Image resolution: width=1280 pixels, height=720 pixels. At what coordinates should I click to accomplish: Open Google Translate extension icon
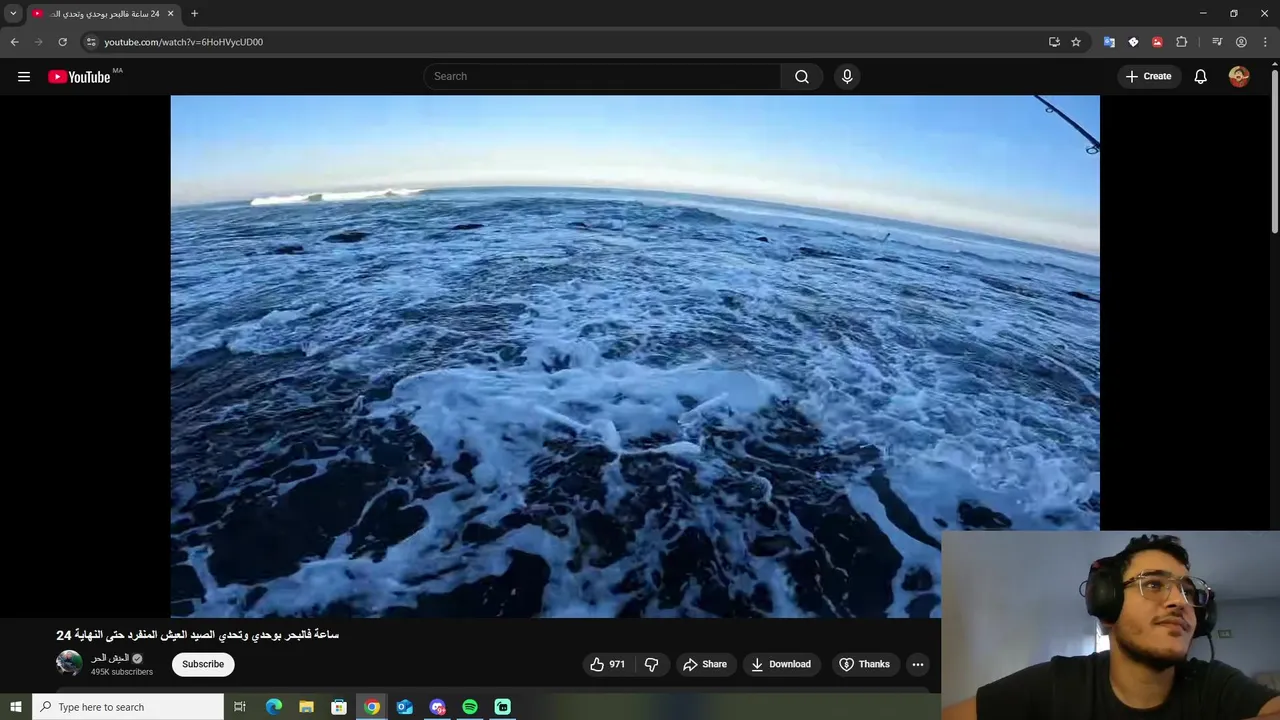pos(1109,42)
